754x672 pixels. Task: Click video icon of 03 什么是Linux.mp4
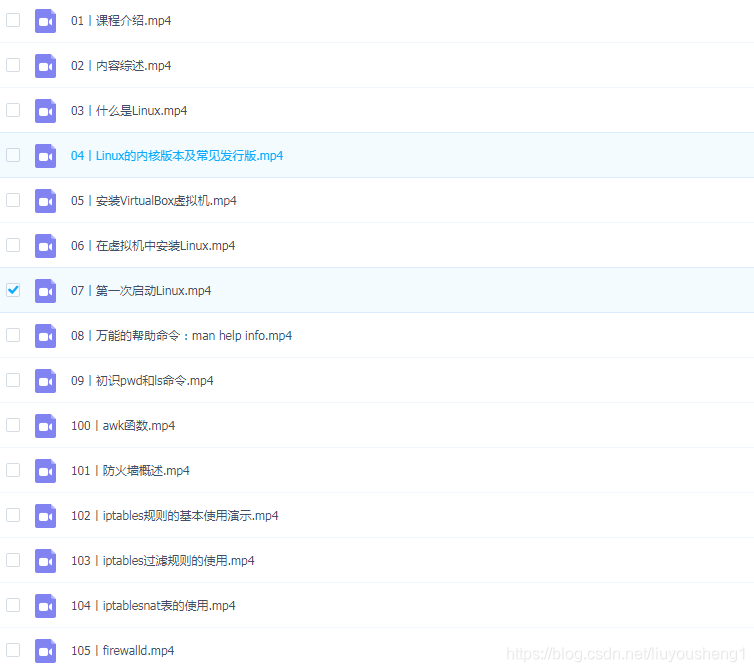(45, 111)
